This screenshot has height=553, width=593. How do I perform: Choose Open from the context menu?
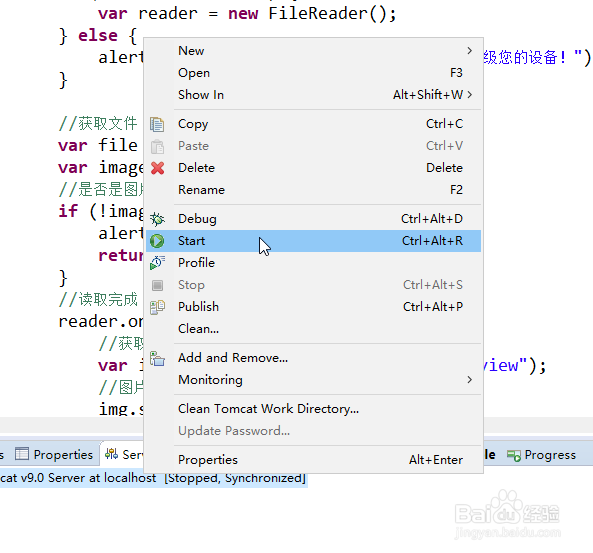coord(313,73)
